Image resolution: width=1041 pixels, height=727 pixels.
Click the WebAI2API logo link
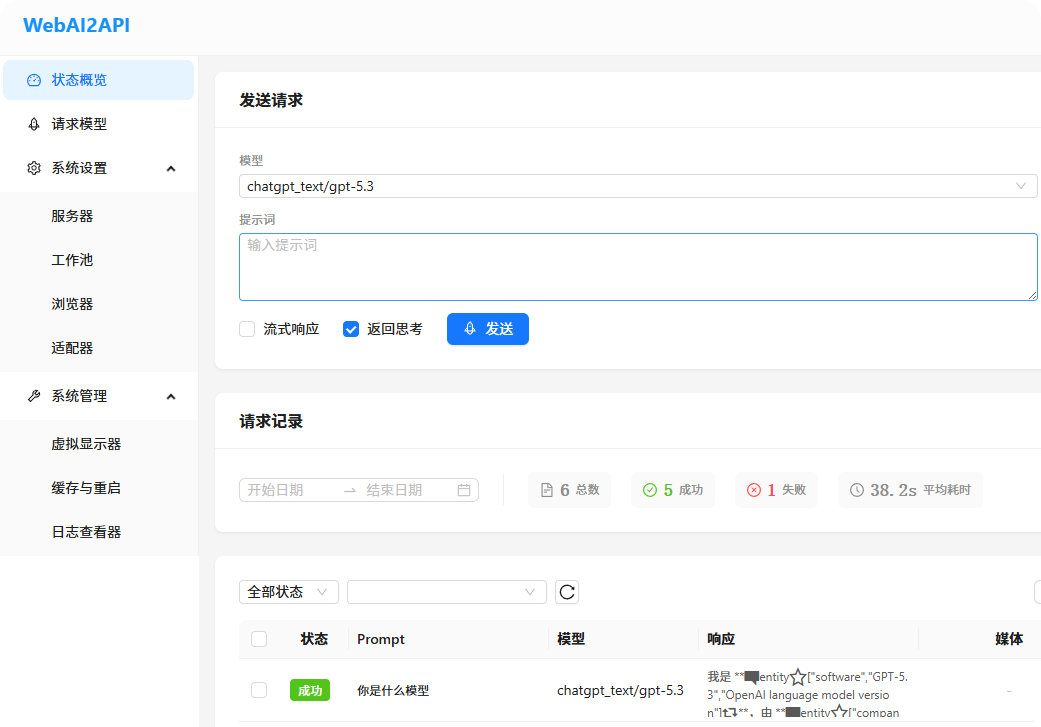pos(77,25)
